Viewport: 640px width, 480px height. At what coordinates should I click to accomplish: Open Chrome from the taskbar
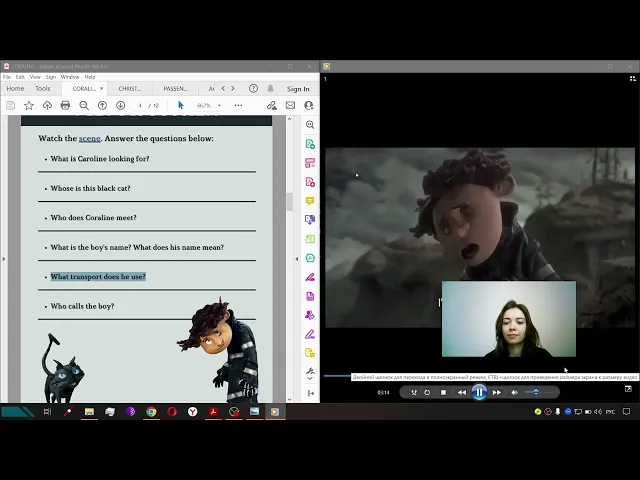151,411
